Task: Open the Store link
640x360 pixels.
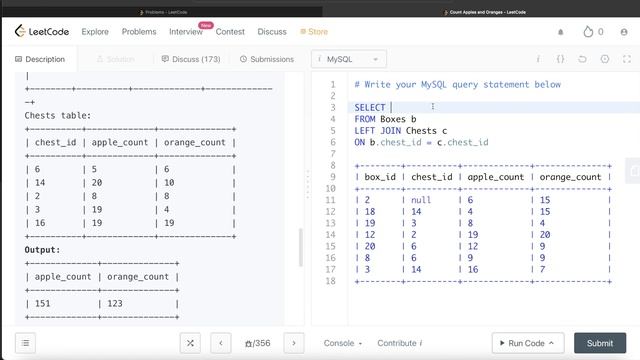Action: click(314, 31)
